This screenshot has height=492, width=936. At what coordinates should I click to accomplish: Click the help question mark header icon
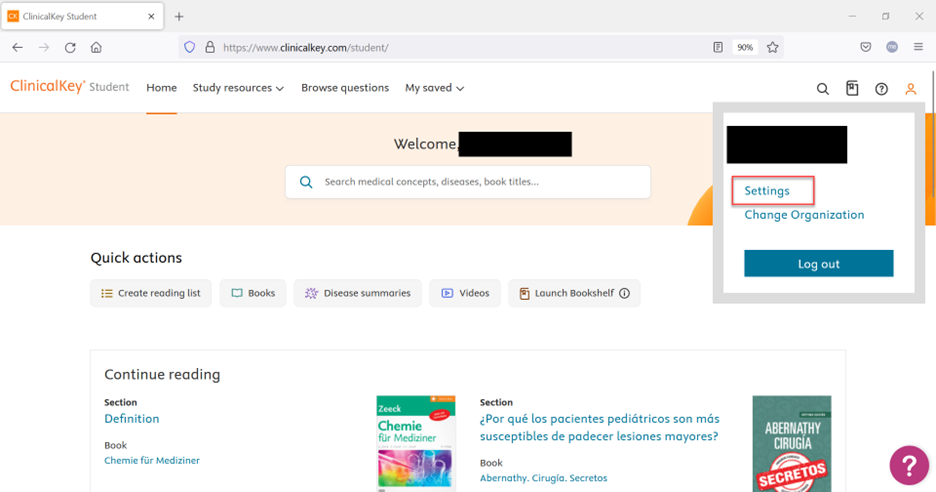881,89
